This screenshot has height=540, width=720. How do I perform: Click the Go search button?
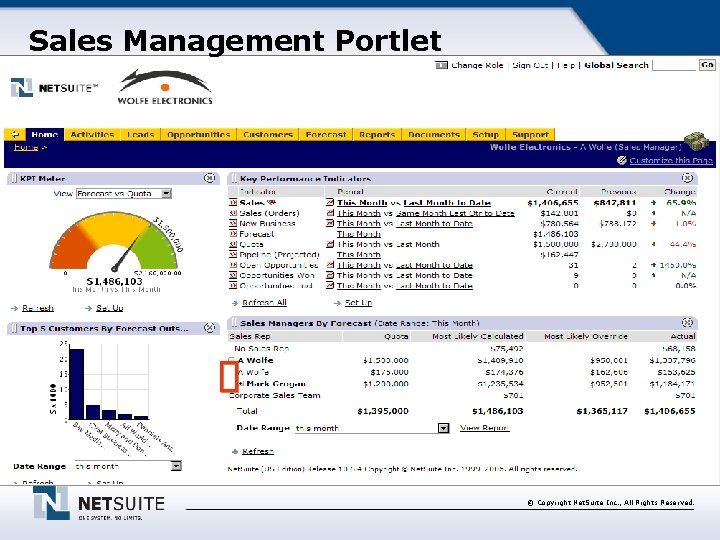[x=707, y=65]
